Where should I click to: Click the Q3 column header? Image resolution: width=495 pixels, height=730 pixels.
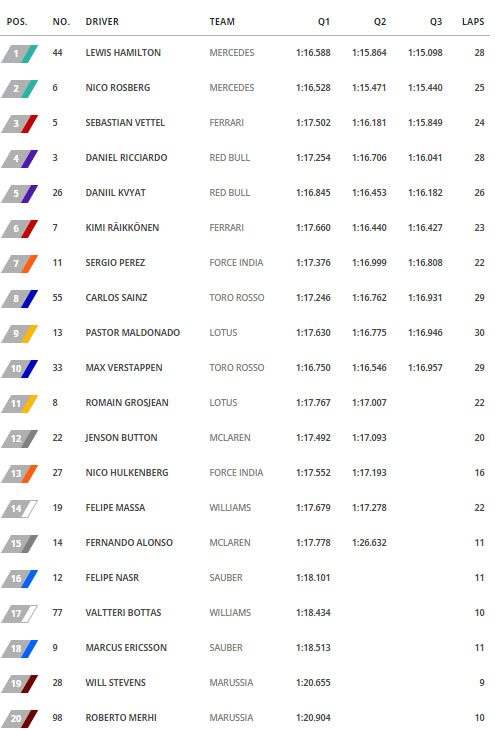tap(436, 21)
